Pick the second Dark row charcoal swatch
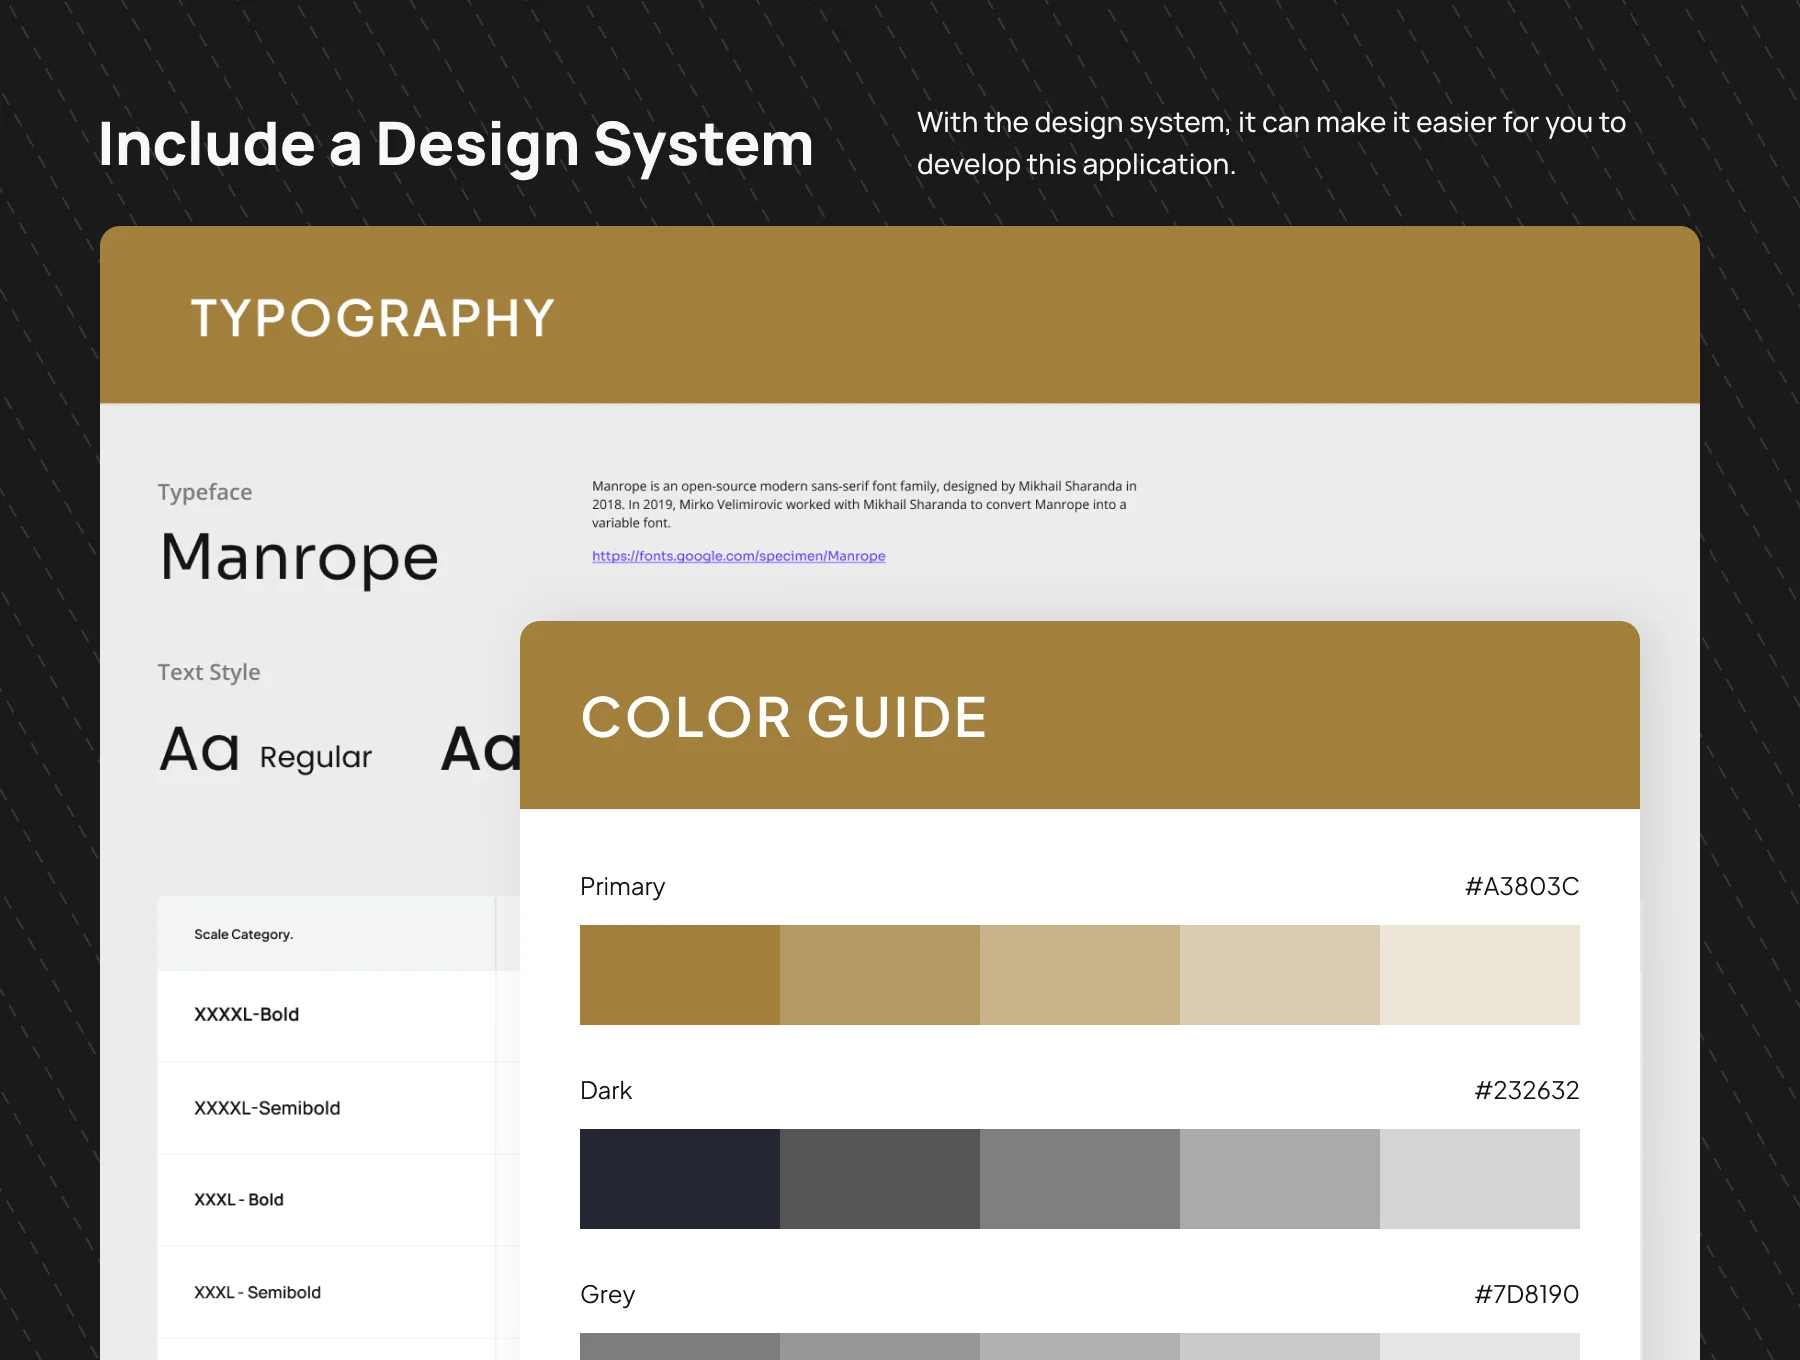The image size is (1800, 1360). pyautogui.click(x=880, y=1179)
